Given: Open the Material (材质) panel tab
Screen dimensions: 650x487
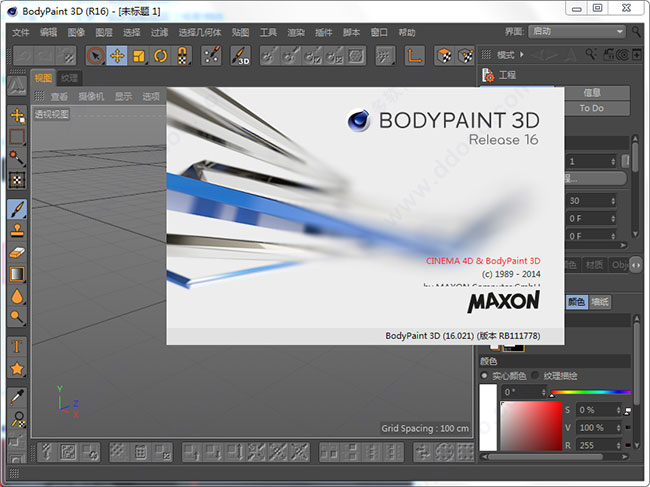Looking at the screenshot, I should pos(594,265).
